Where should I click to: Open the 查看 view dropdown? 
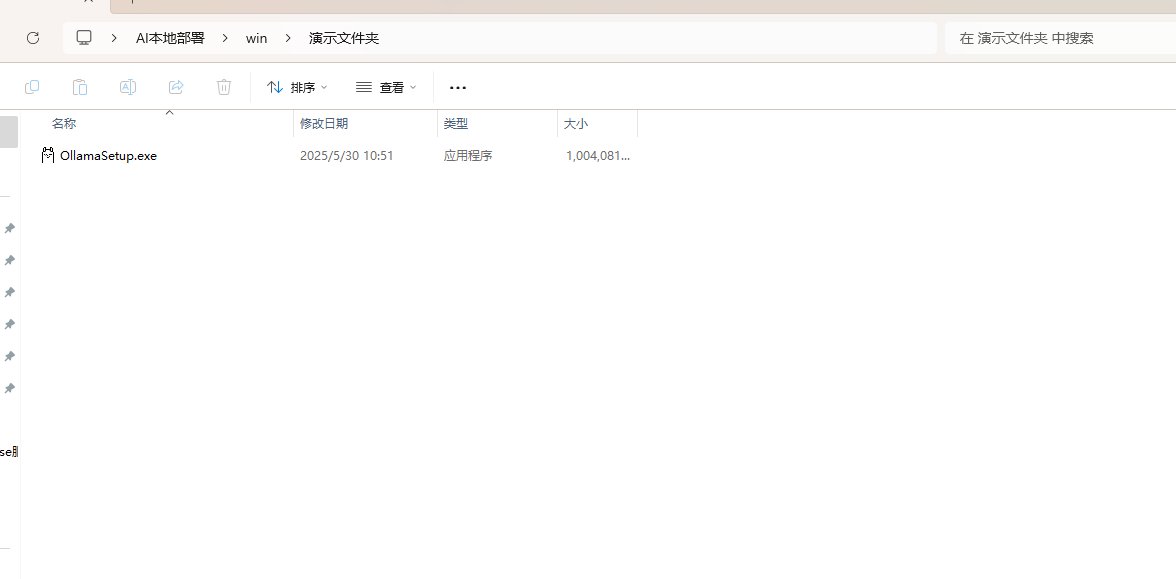[x=386, y=87]
